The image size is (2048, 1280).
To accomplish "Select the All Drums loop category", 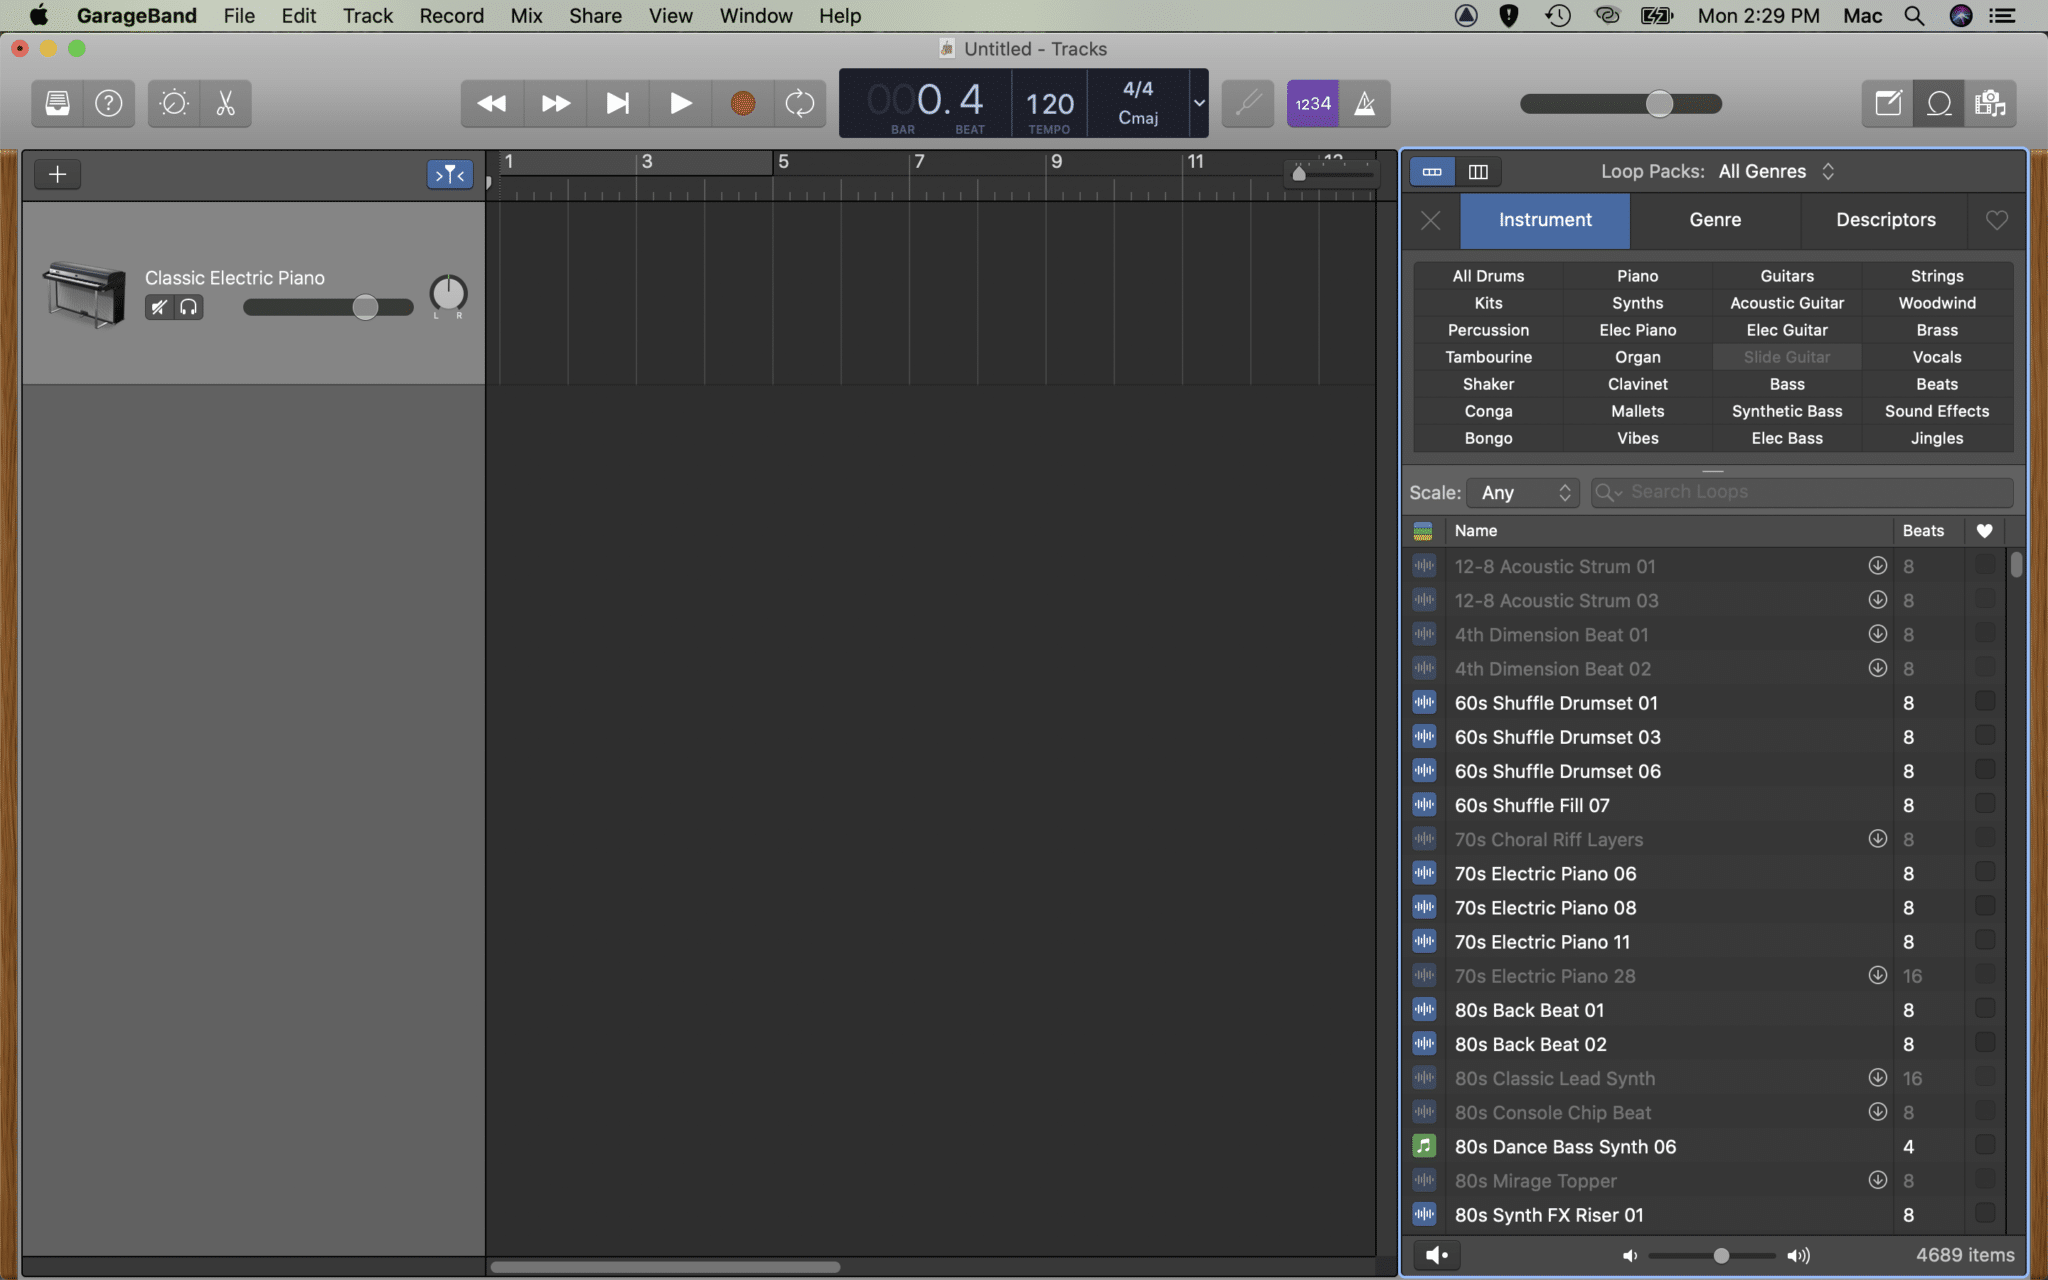I will pos(1487,275).
